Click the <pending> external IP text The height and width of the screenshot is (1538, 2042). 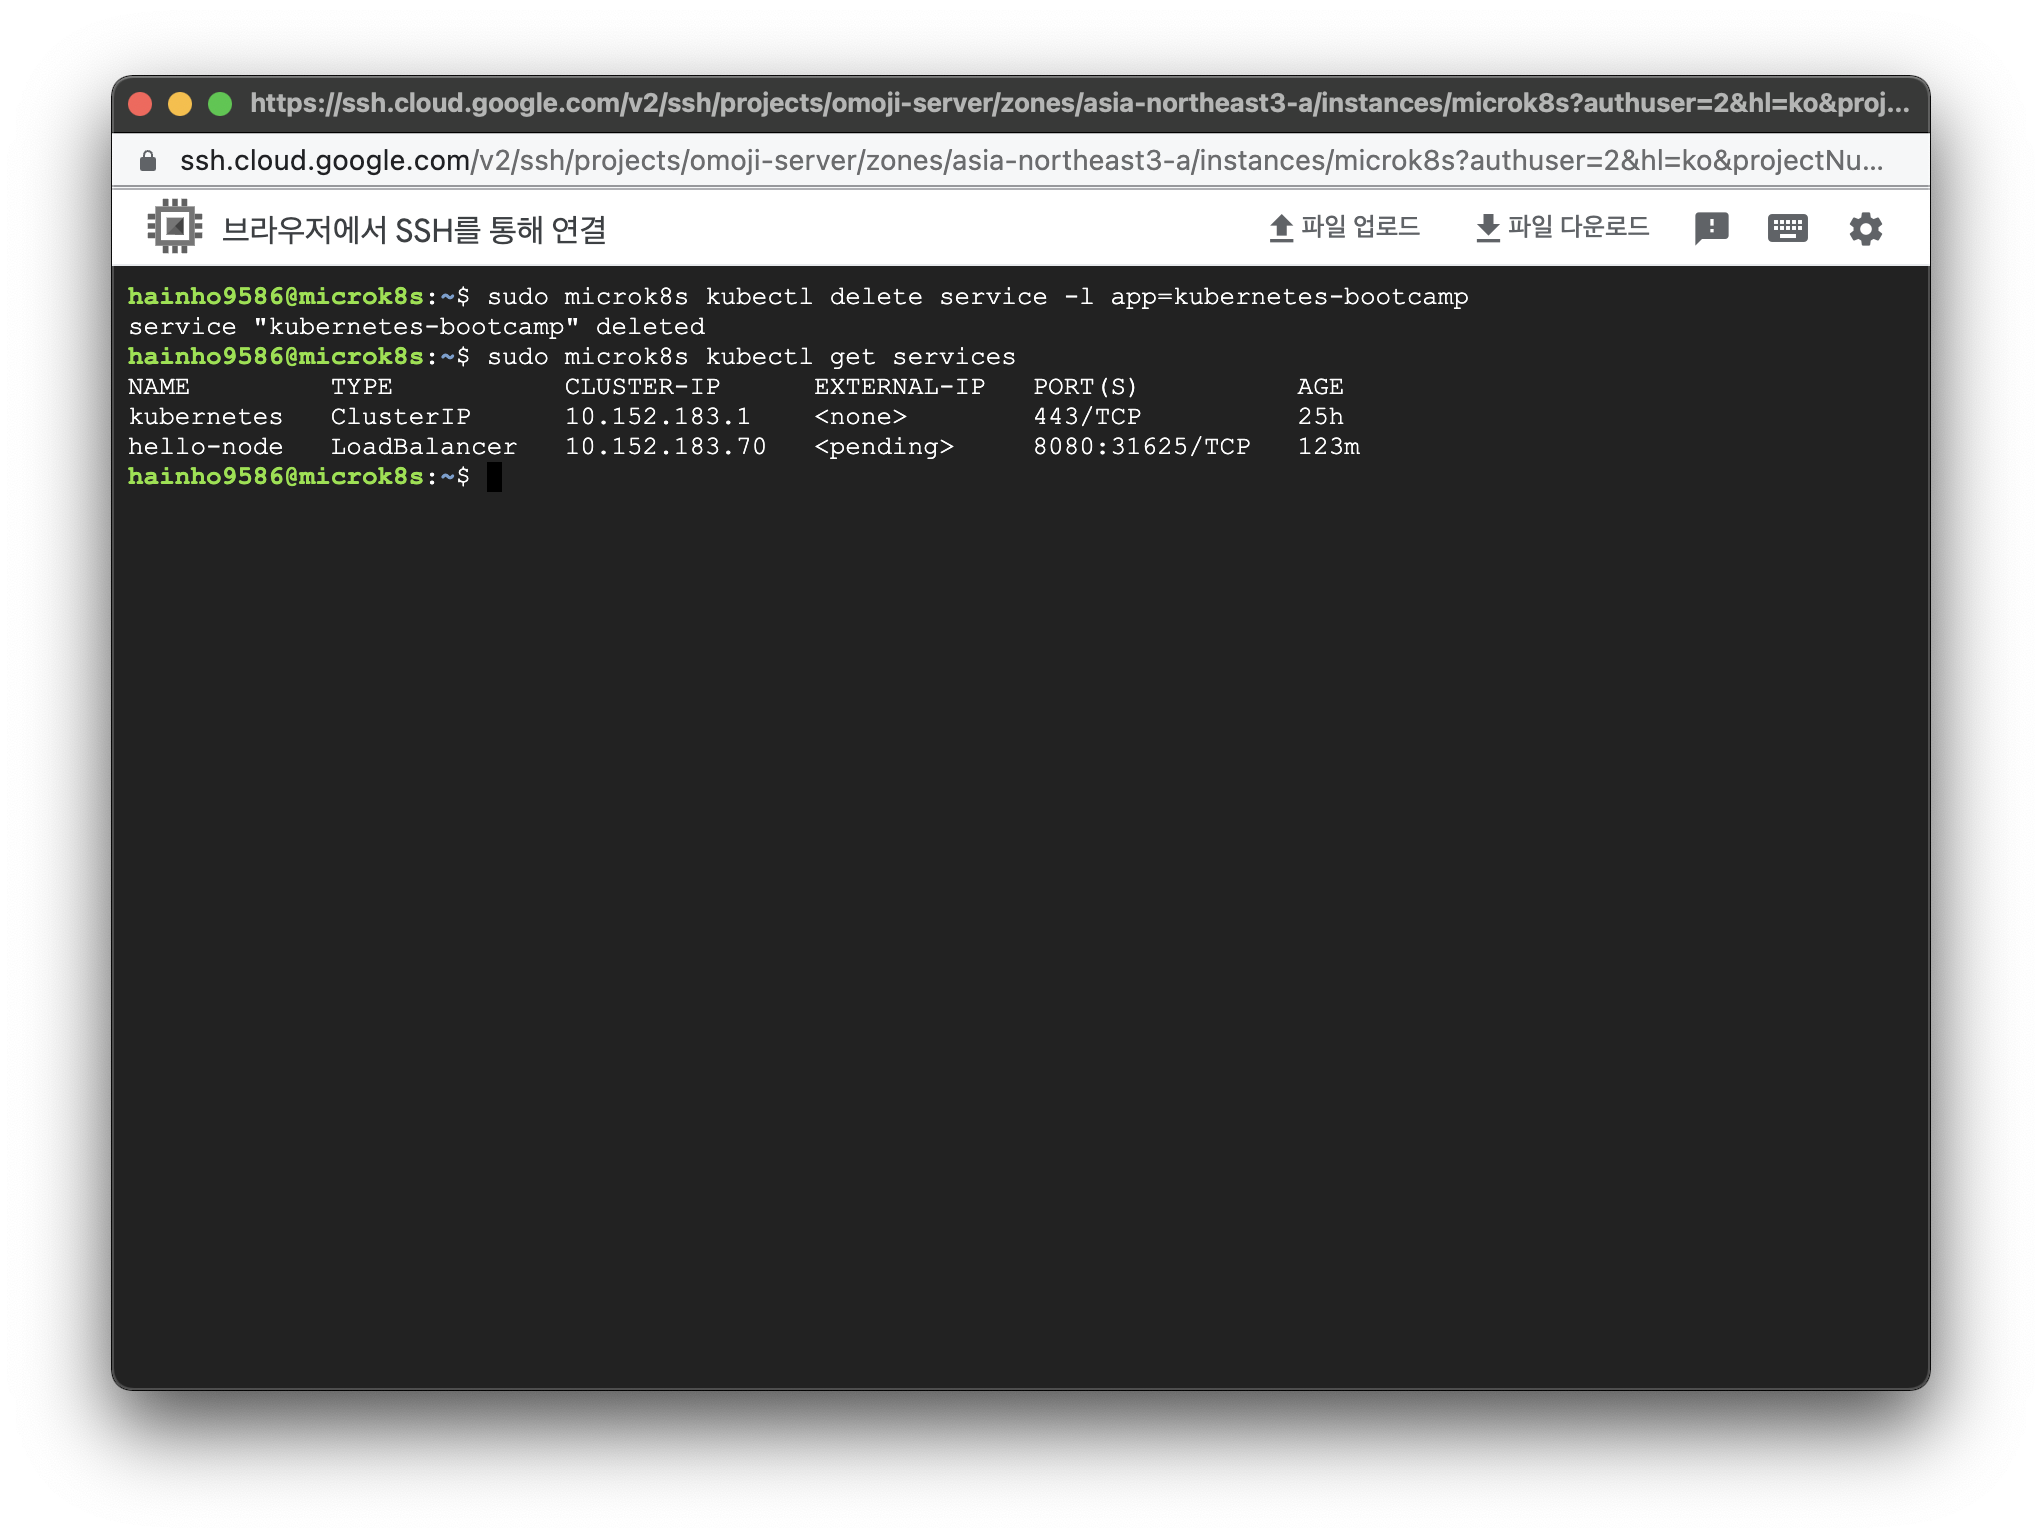click(884, 447)
